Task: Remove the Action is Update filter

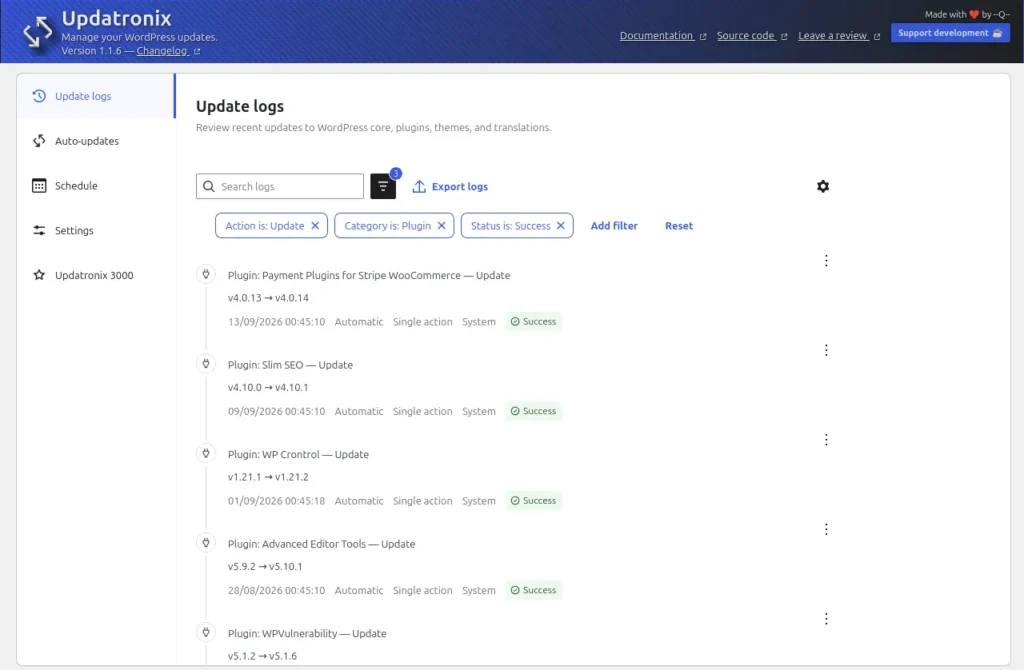Action: tap(315, 226)
